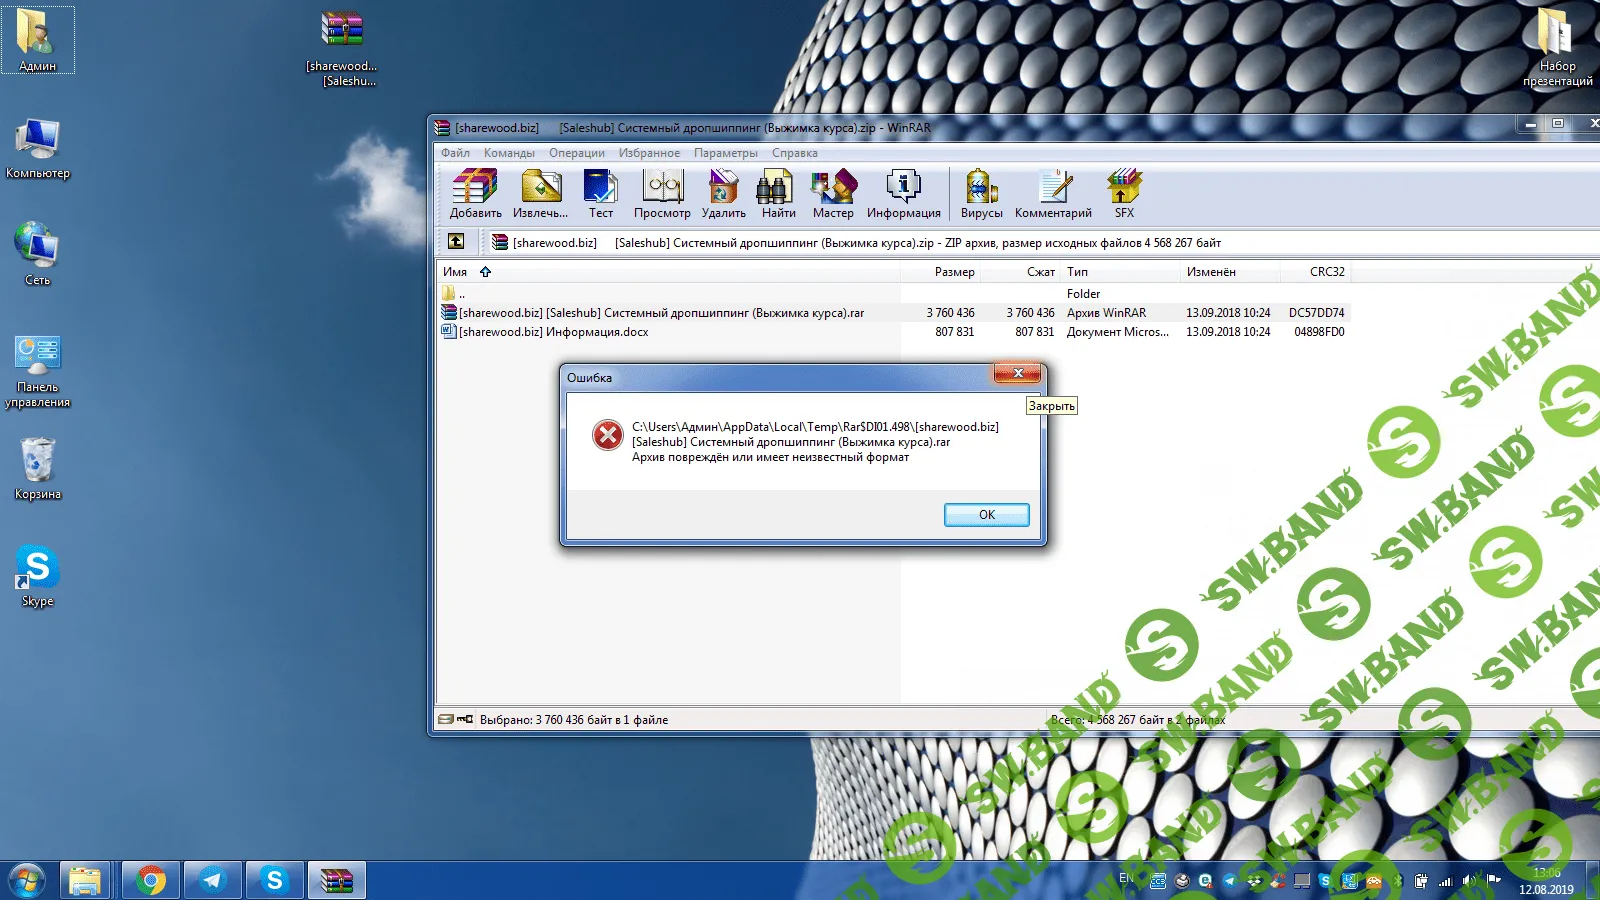Image resolution: width=1600 pixels, height=900 pixels.
Task: Run the Тест archive test tool
Action: (601, 193)
